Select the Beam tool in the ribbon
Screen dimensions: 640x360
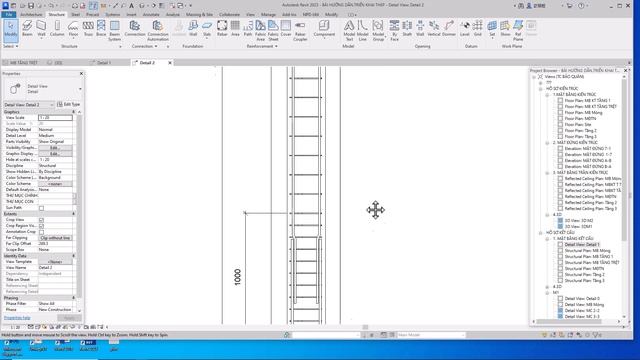click(x=27, y=29)
